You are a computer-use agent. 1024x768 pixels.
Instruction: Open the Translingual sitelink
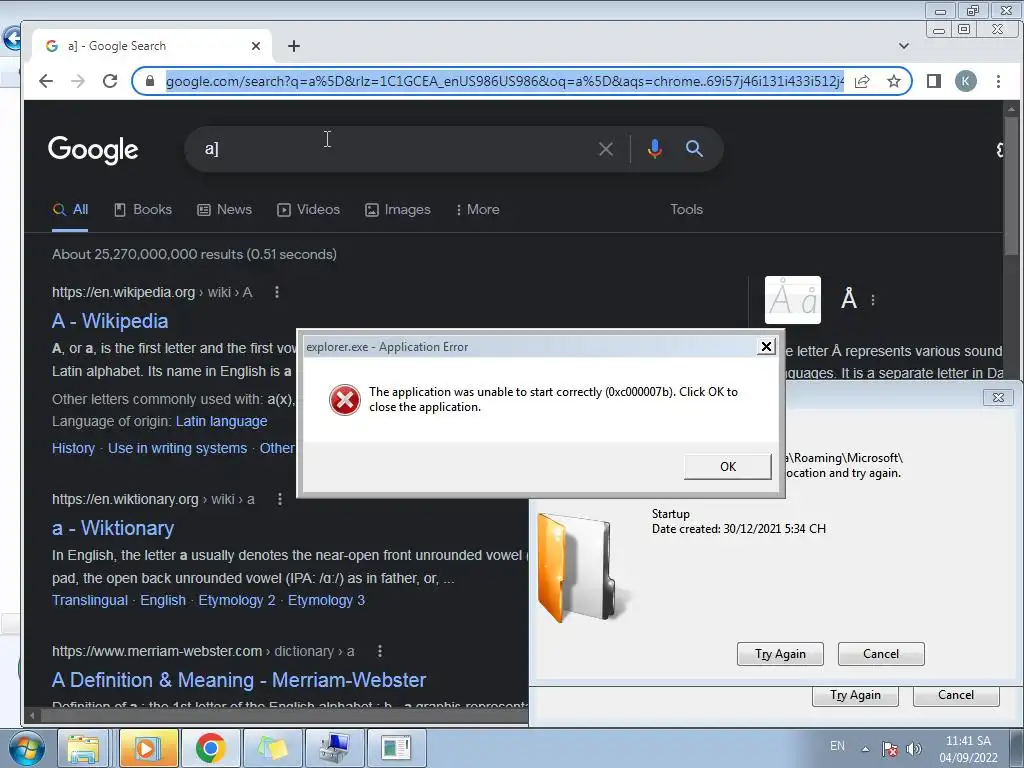[90, 600]
